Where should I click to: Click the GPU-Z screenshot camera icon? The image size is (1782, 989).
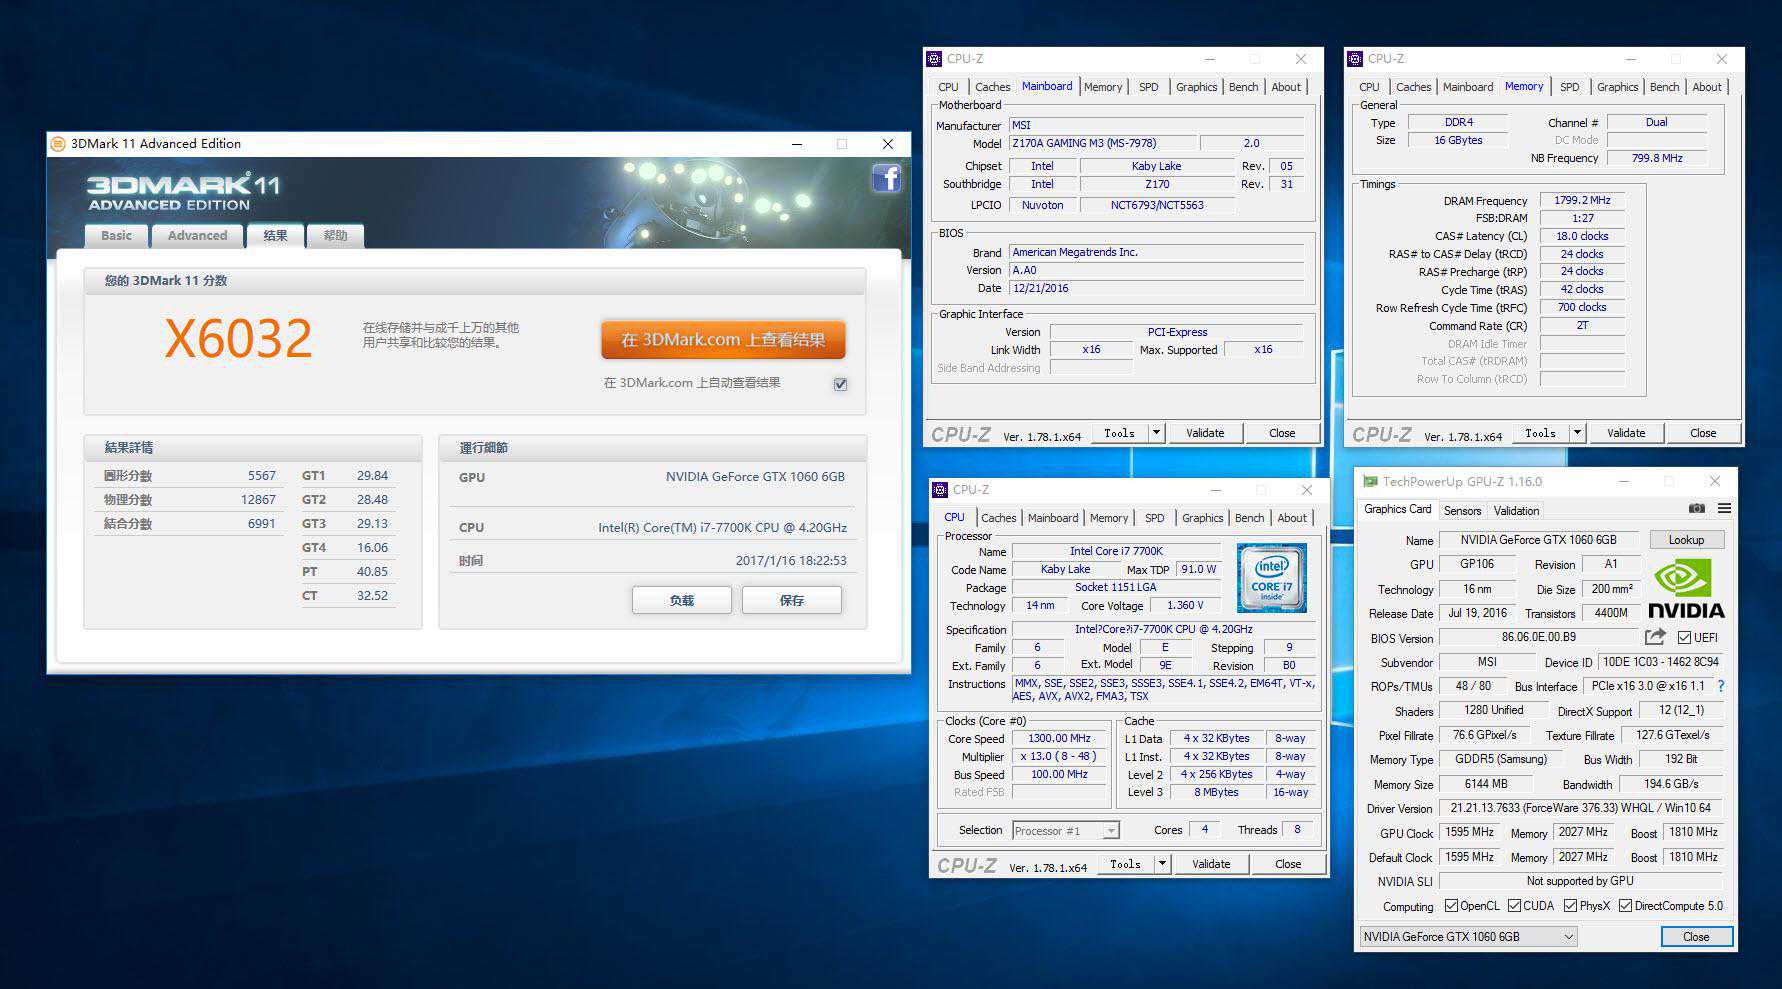[x=1696, y=509]
